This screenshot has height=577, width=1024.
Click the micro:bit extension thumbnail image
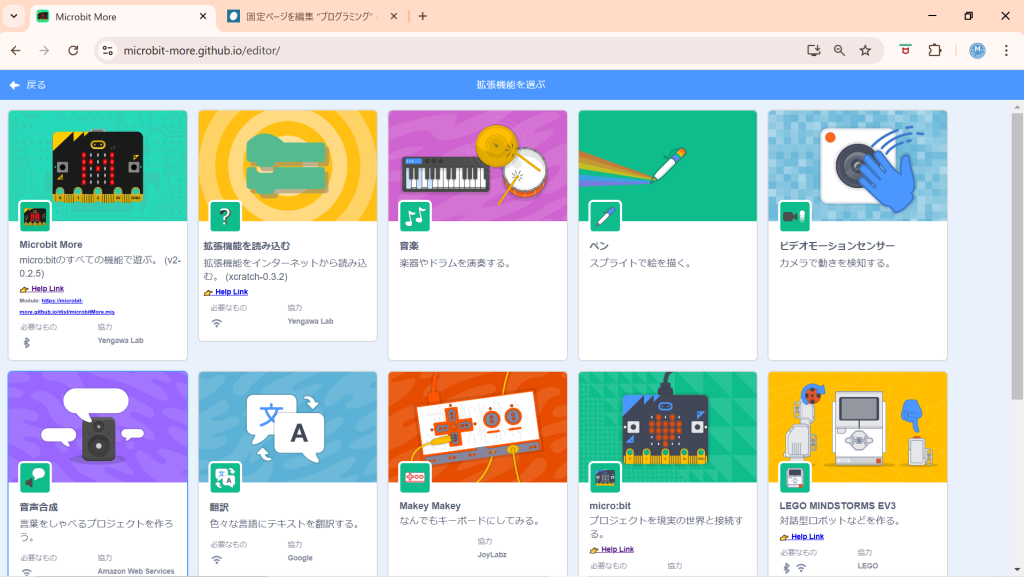[x=667, y=425]
